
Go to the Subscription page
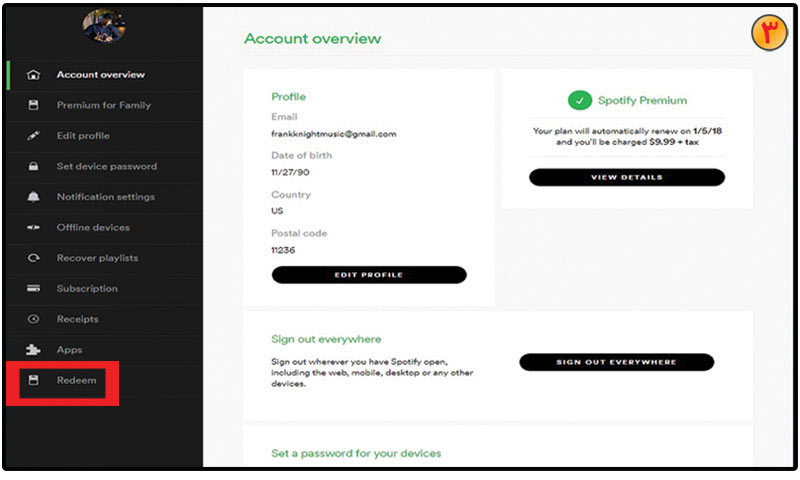(106, 289)
